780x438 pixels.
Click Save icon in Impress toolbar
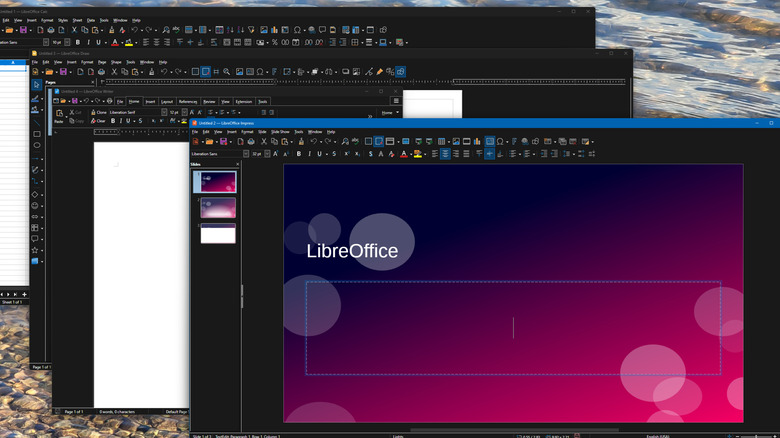coord(223,142)
